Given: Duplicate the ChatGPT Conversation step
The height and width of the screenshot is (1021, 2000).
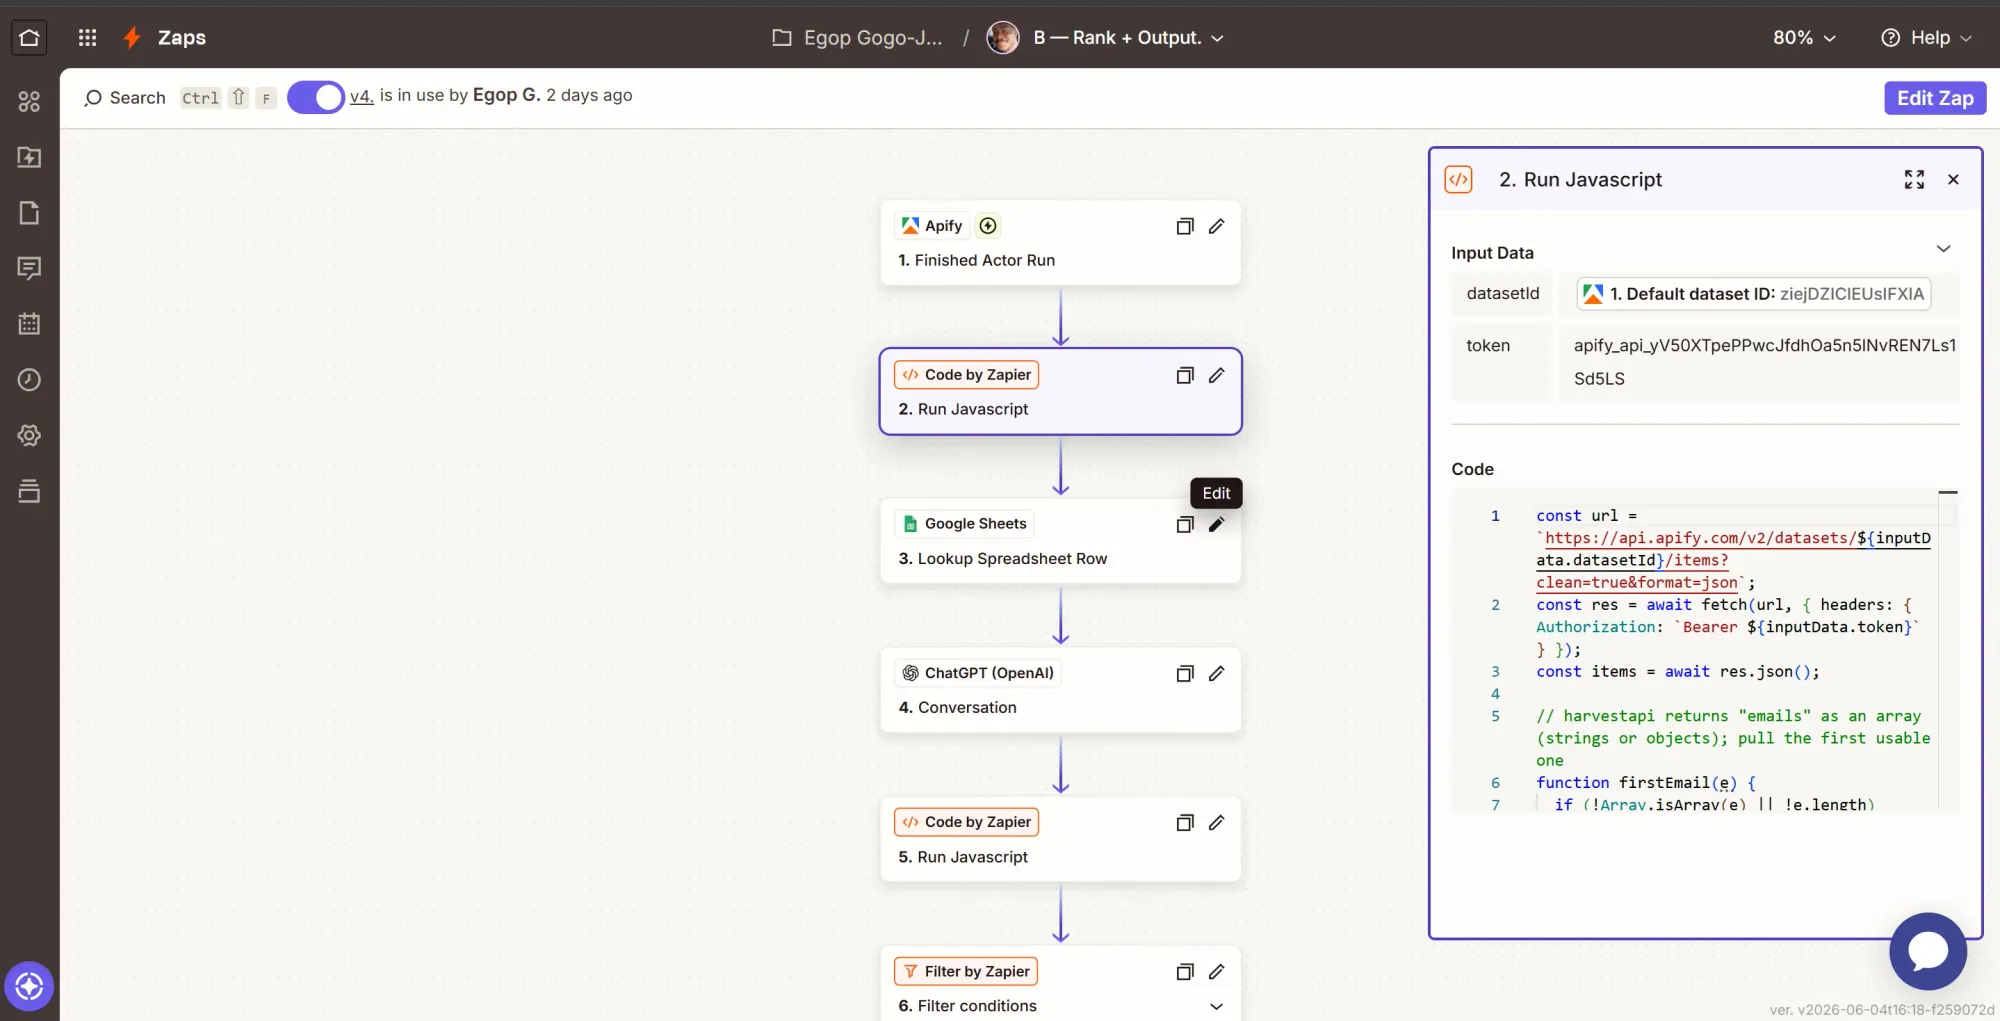Looking at the screenshot, I should 1185,673.
